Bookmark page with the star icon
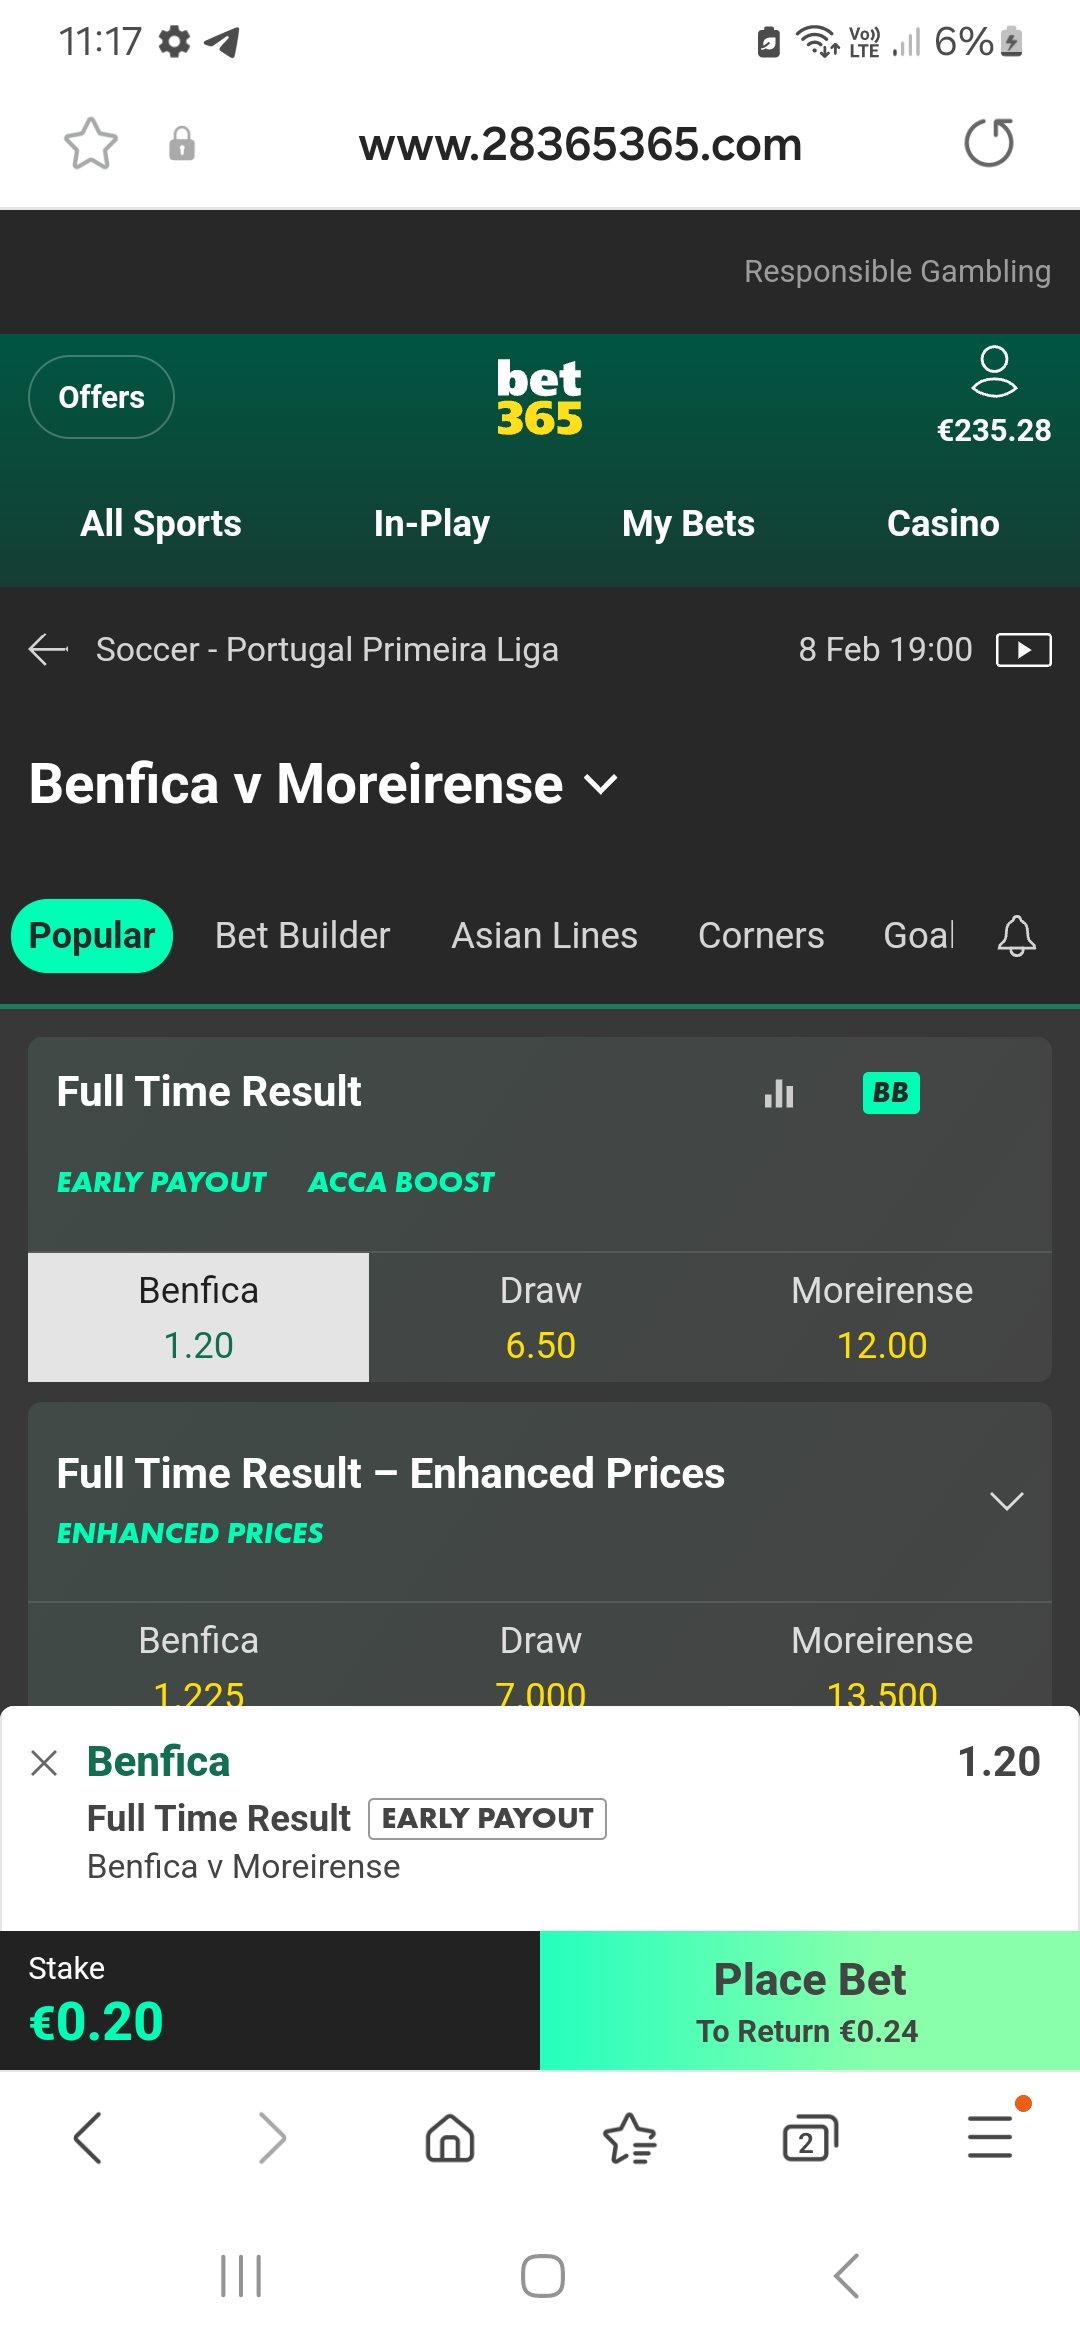Screen dimensions: 1080x2340 [x=91, y=144]
